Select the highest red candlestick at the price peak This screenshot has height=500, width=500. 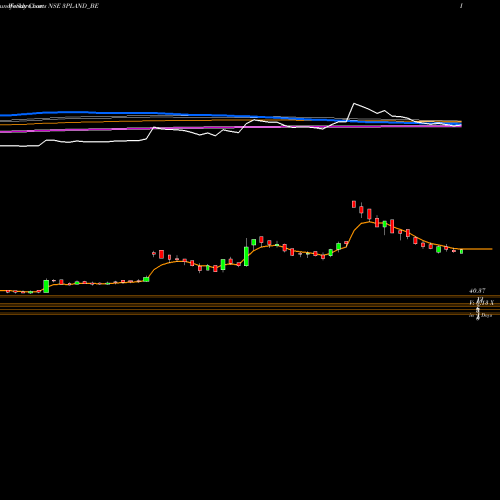click(x=354, y=204)
